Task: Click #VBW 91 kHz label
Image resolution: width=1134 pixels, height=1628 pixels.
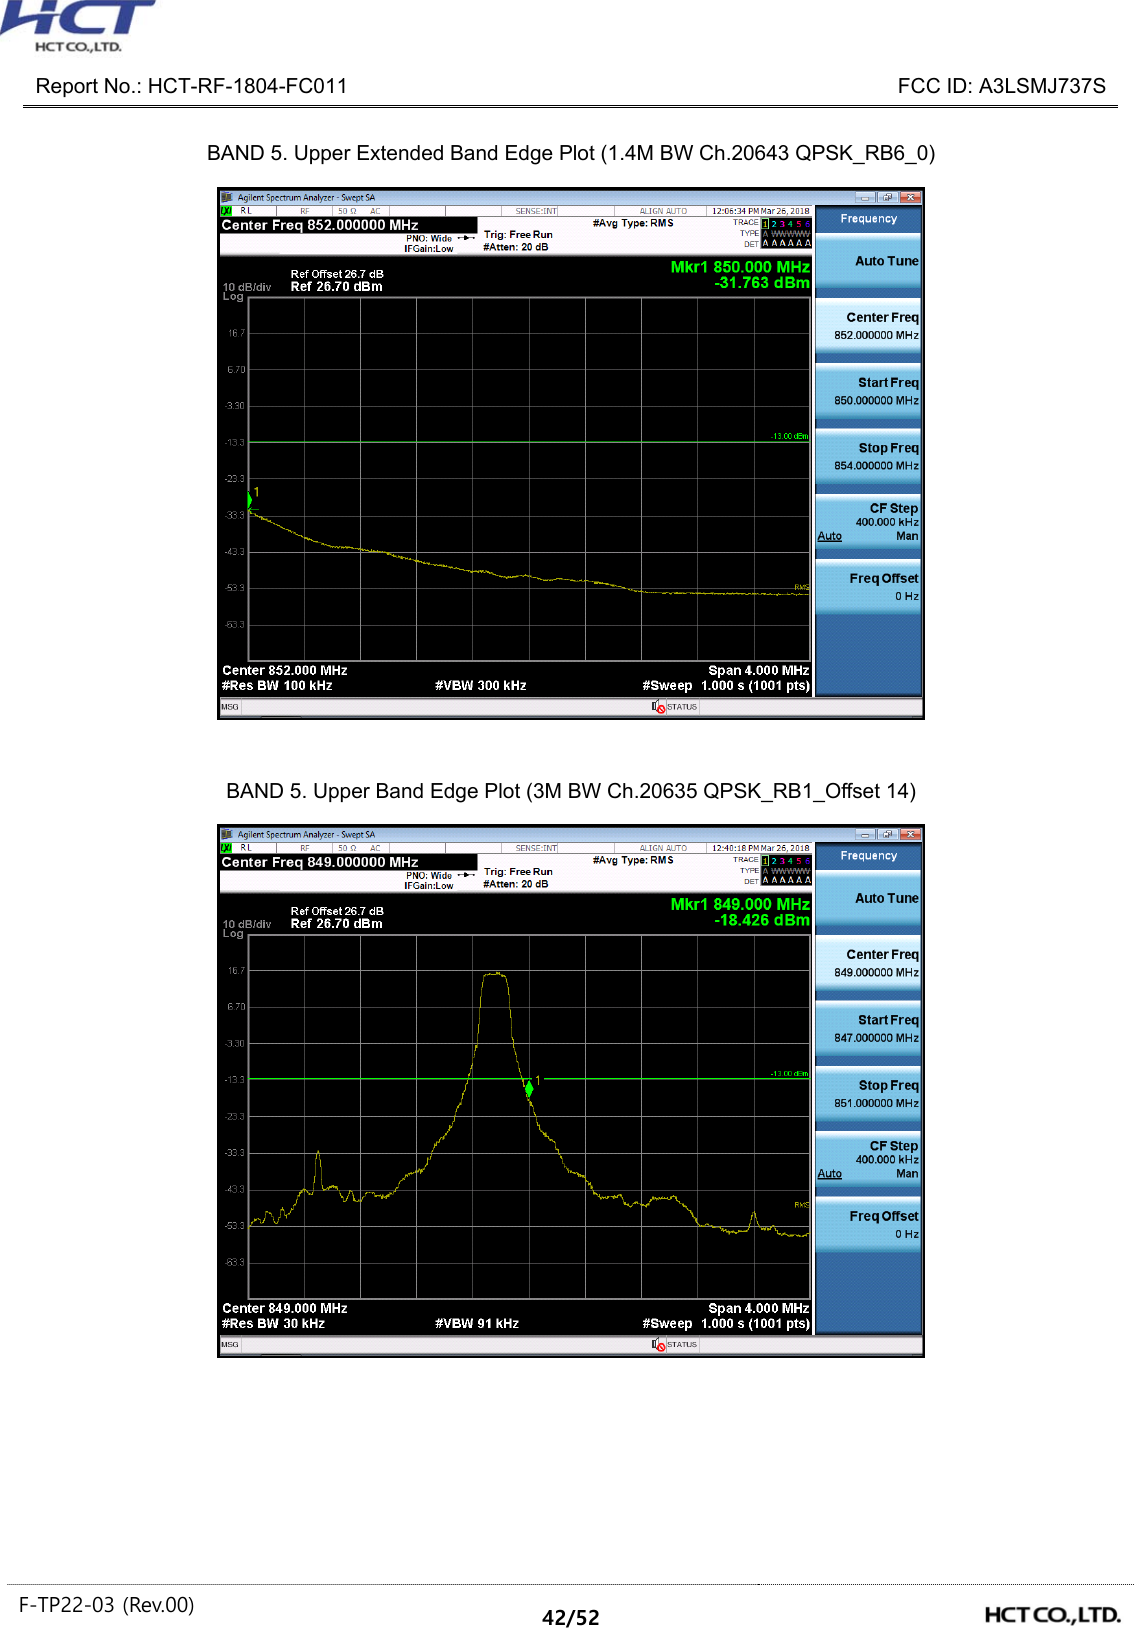Action: coord(477,1324)
